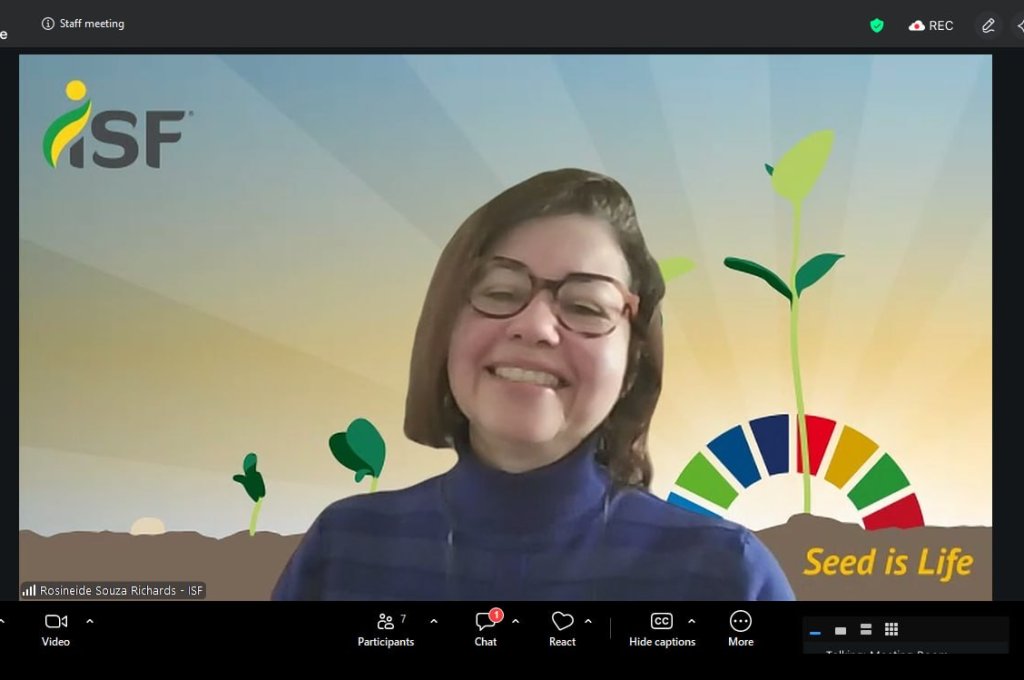Click the info icon beside Staff meeting

pyautogui.click(x=47, y=23)
